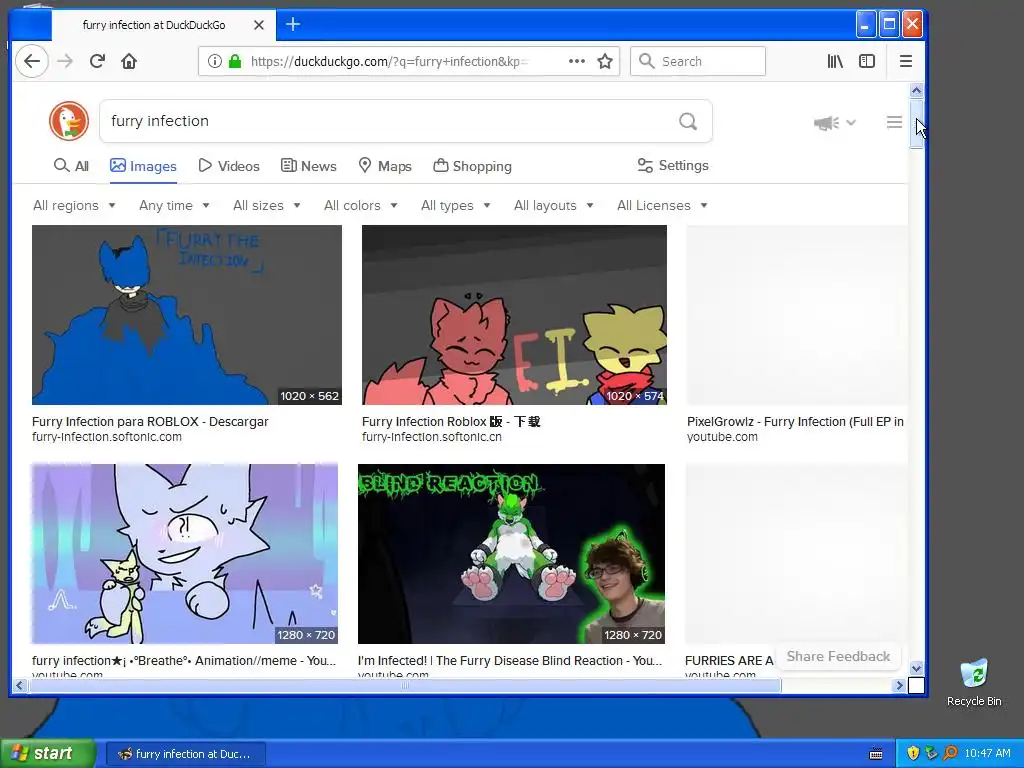
Task: Expand the All layouts filter
Action: 553,205
